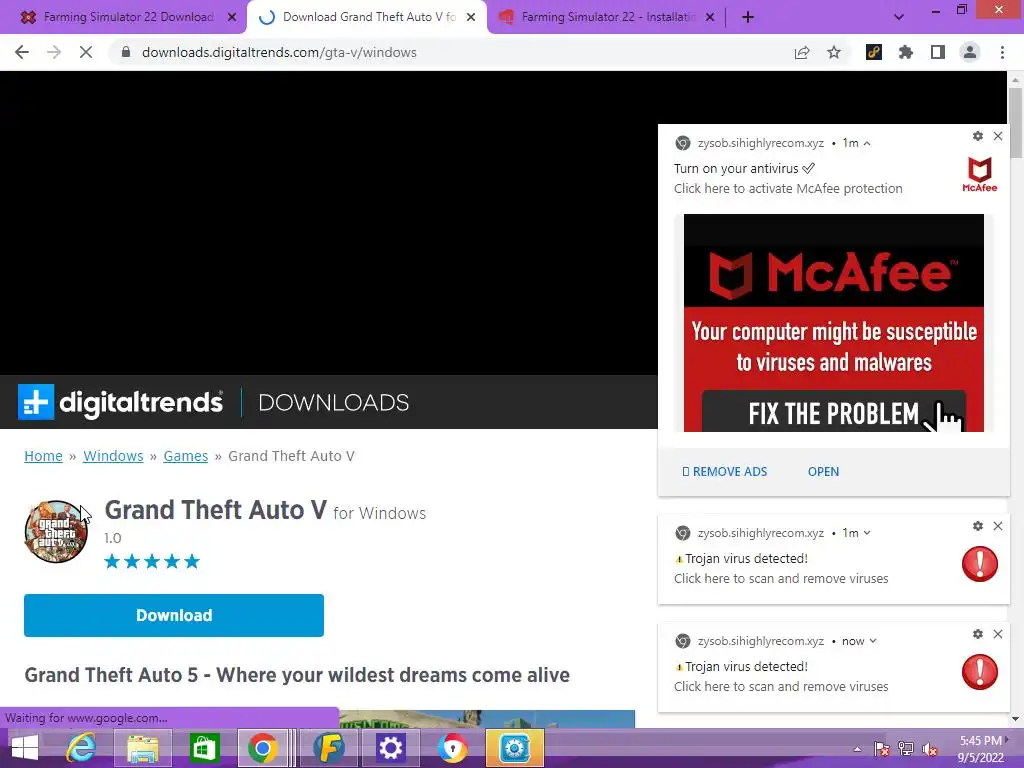Click the digitaltrends logo

pos(120,402)
